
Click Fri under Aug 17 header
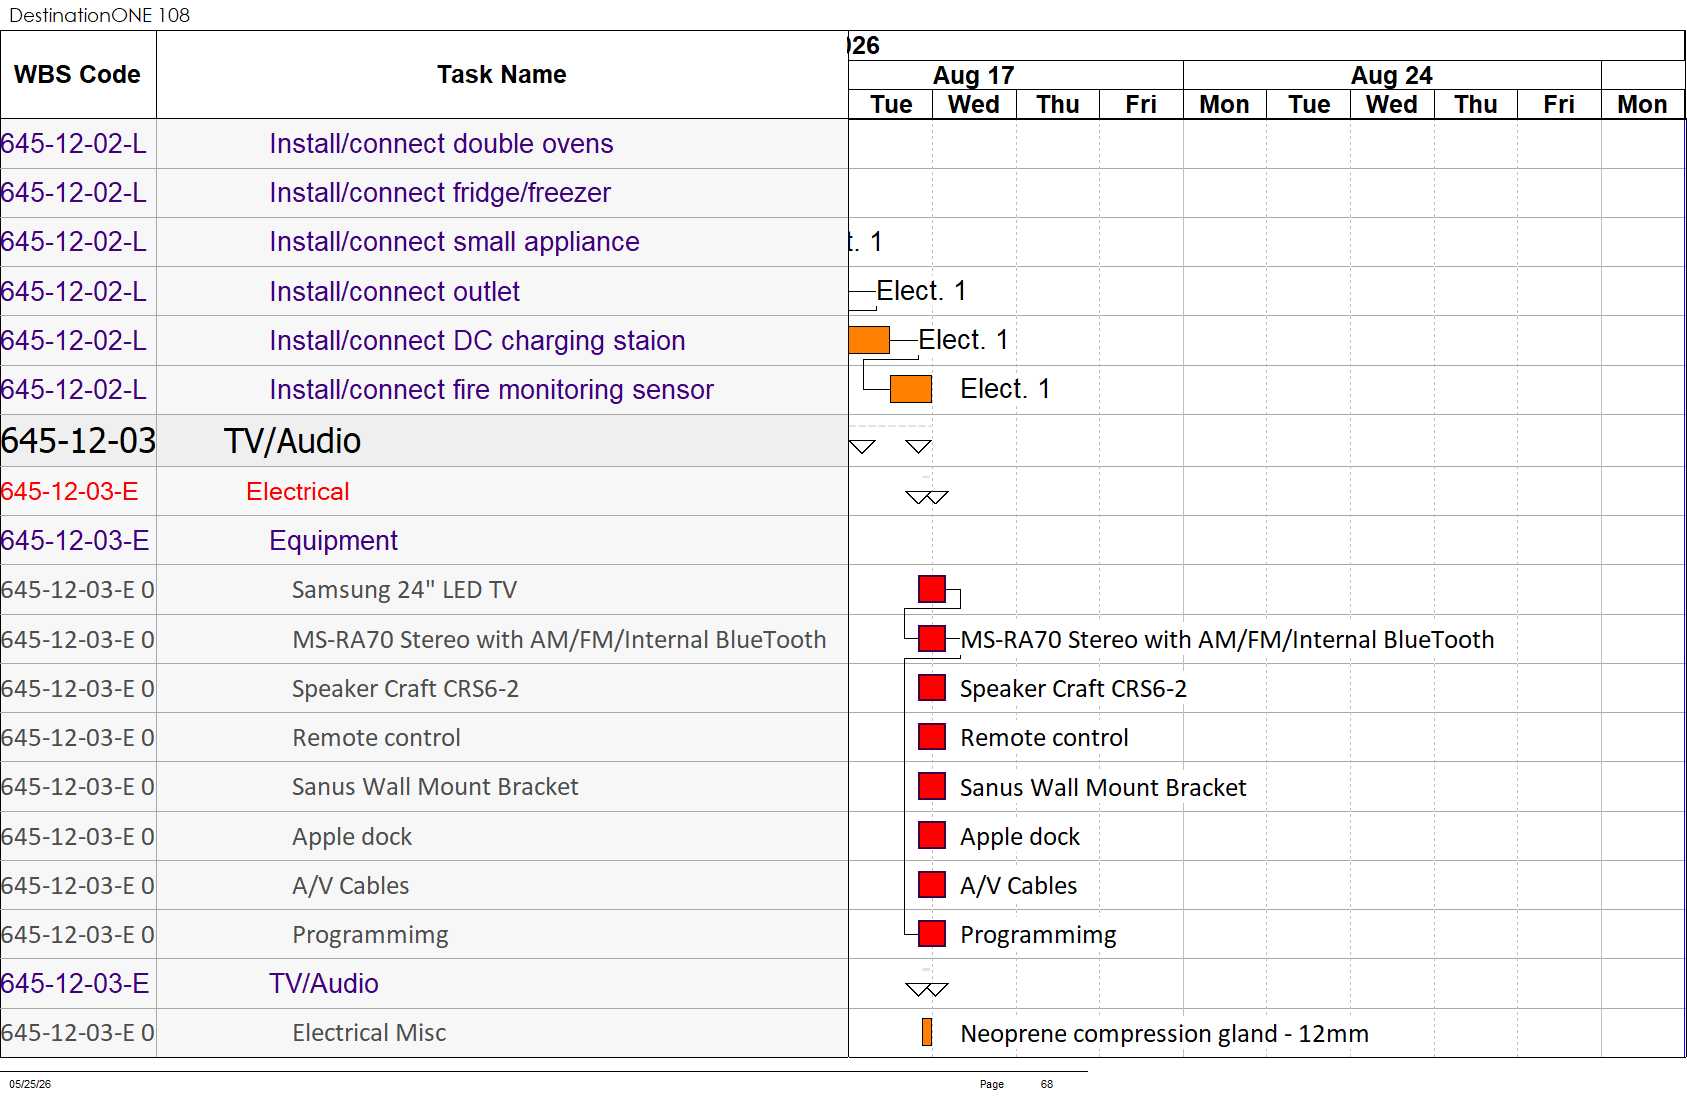(x=1141, y=104)
